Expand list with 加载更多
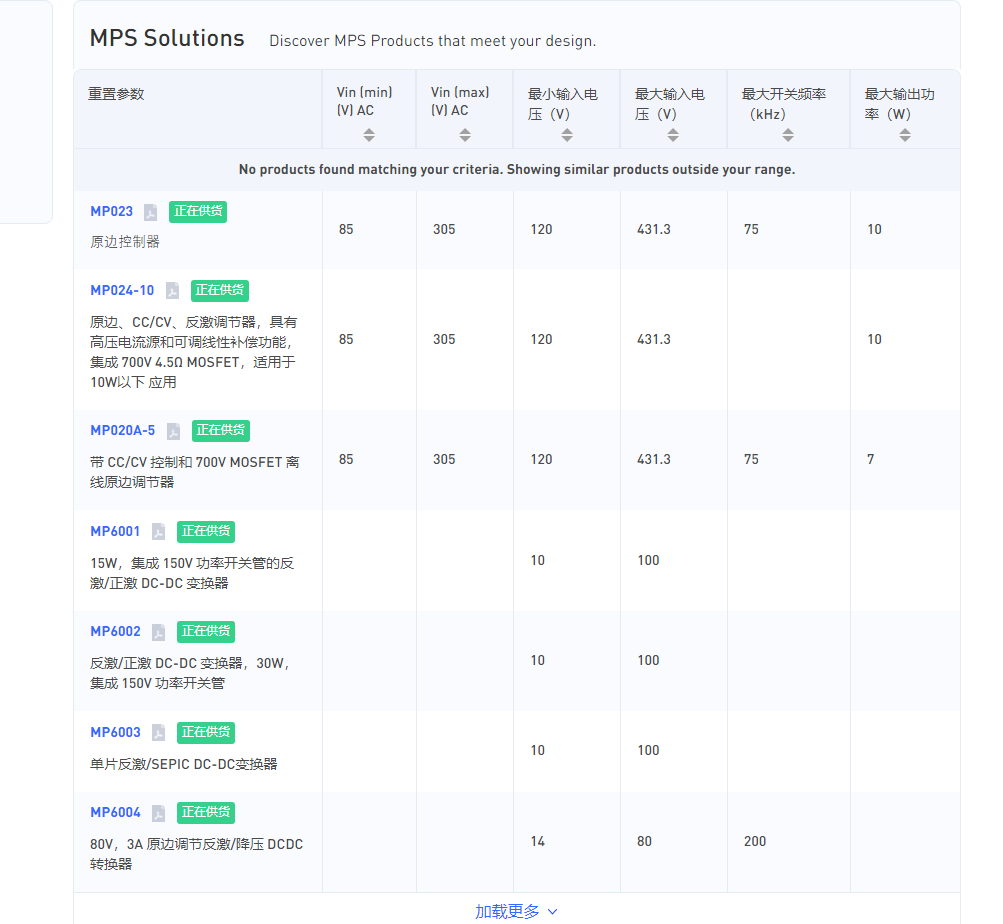Image resolution: width=1003 pixels, height=924 pixels. pyautogui.click(x=516, y=911)
